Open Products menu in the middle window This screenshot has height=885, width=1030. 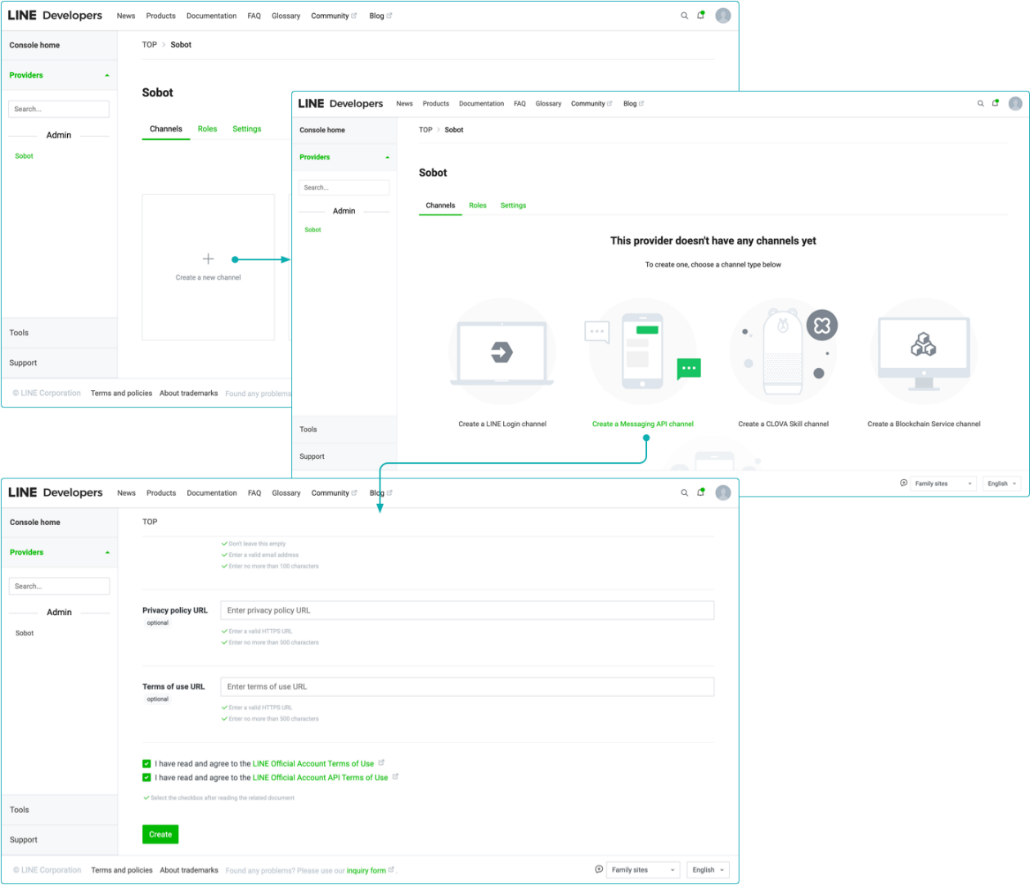click(436, 104)
